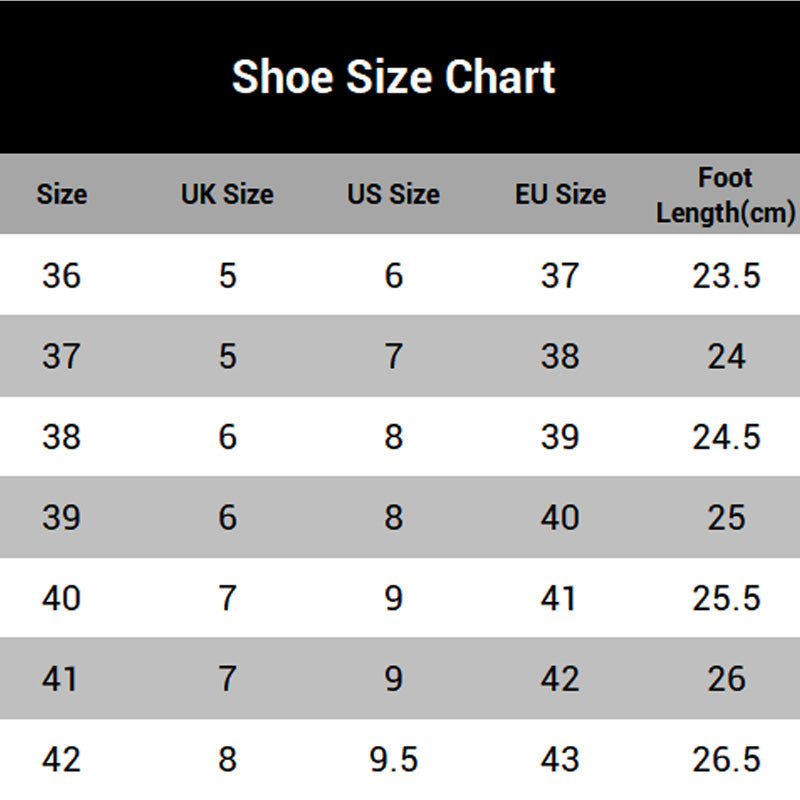Select EU size 38 cell
This screenshot has height=800, width=800.
tap(560, 356)
